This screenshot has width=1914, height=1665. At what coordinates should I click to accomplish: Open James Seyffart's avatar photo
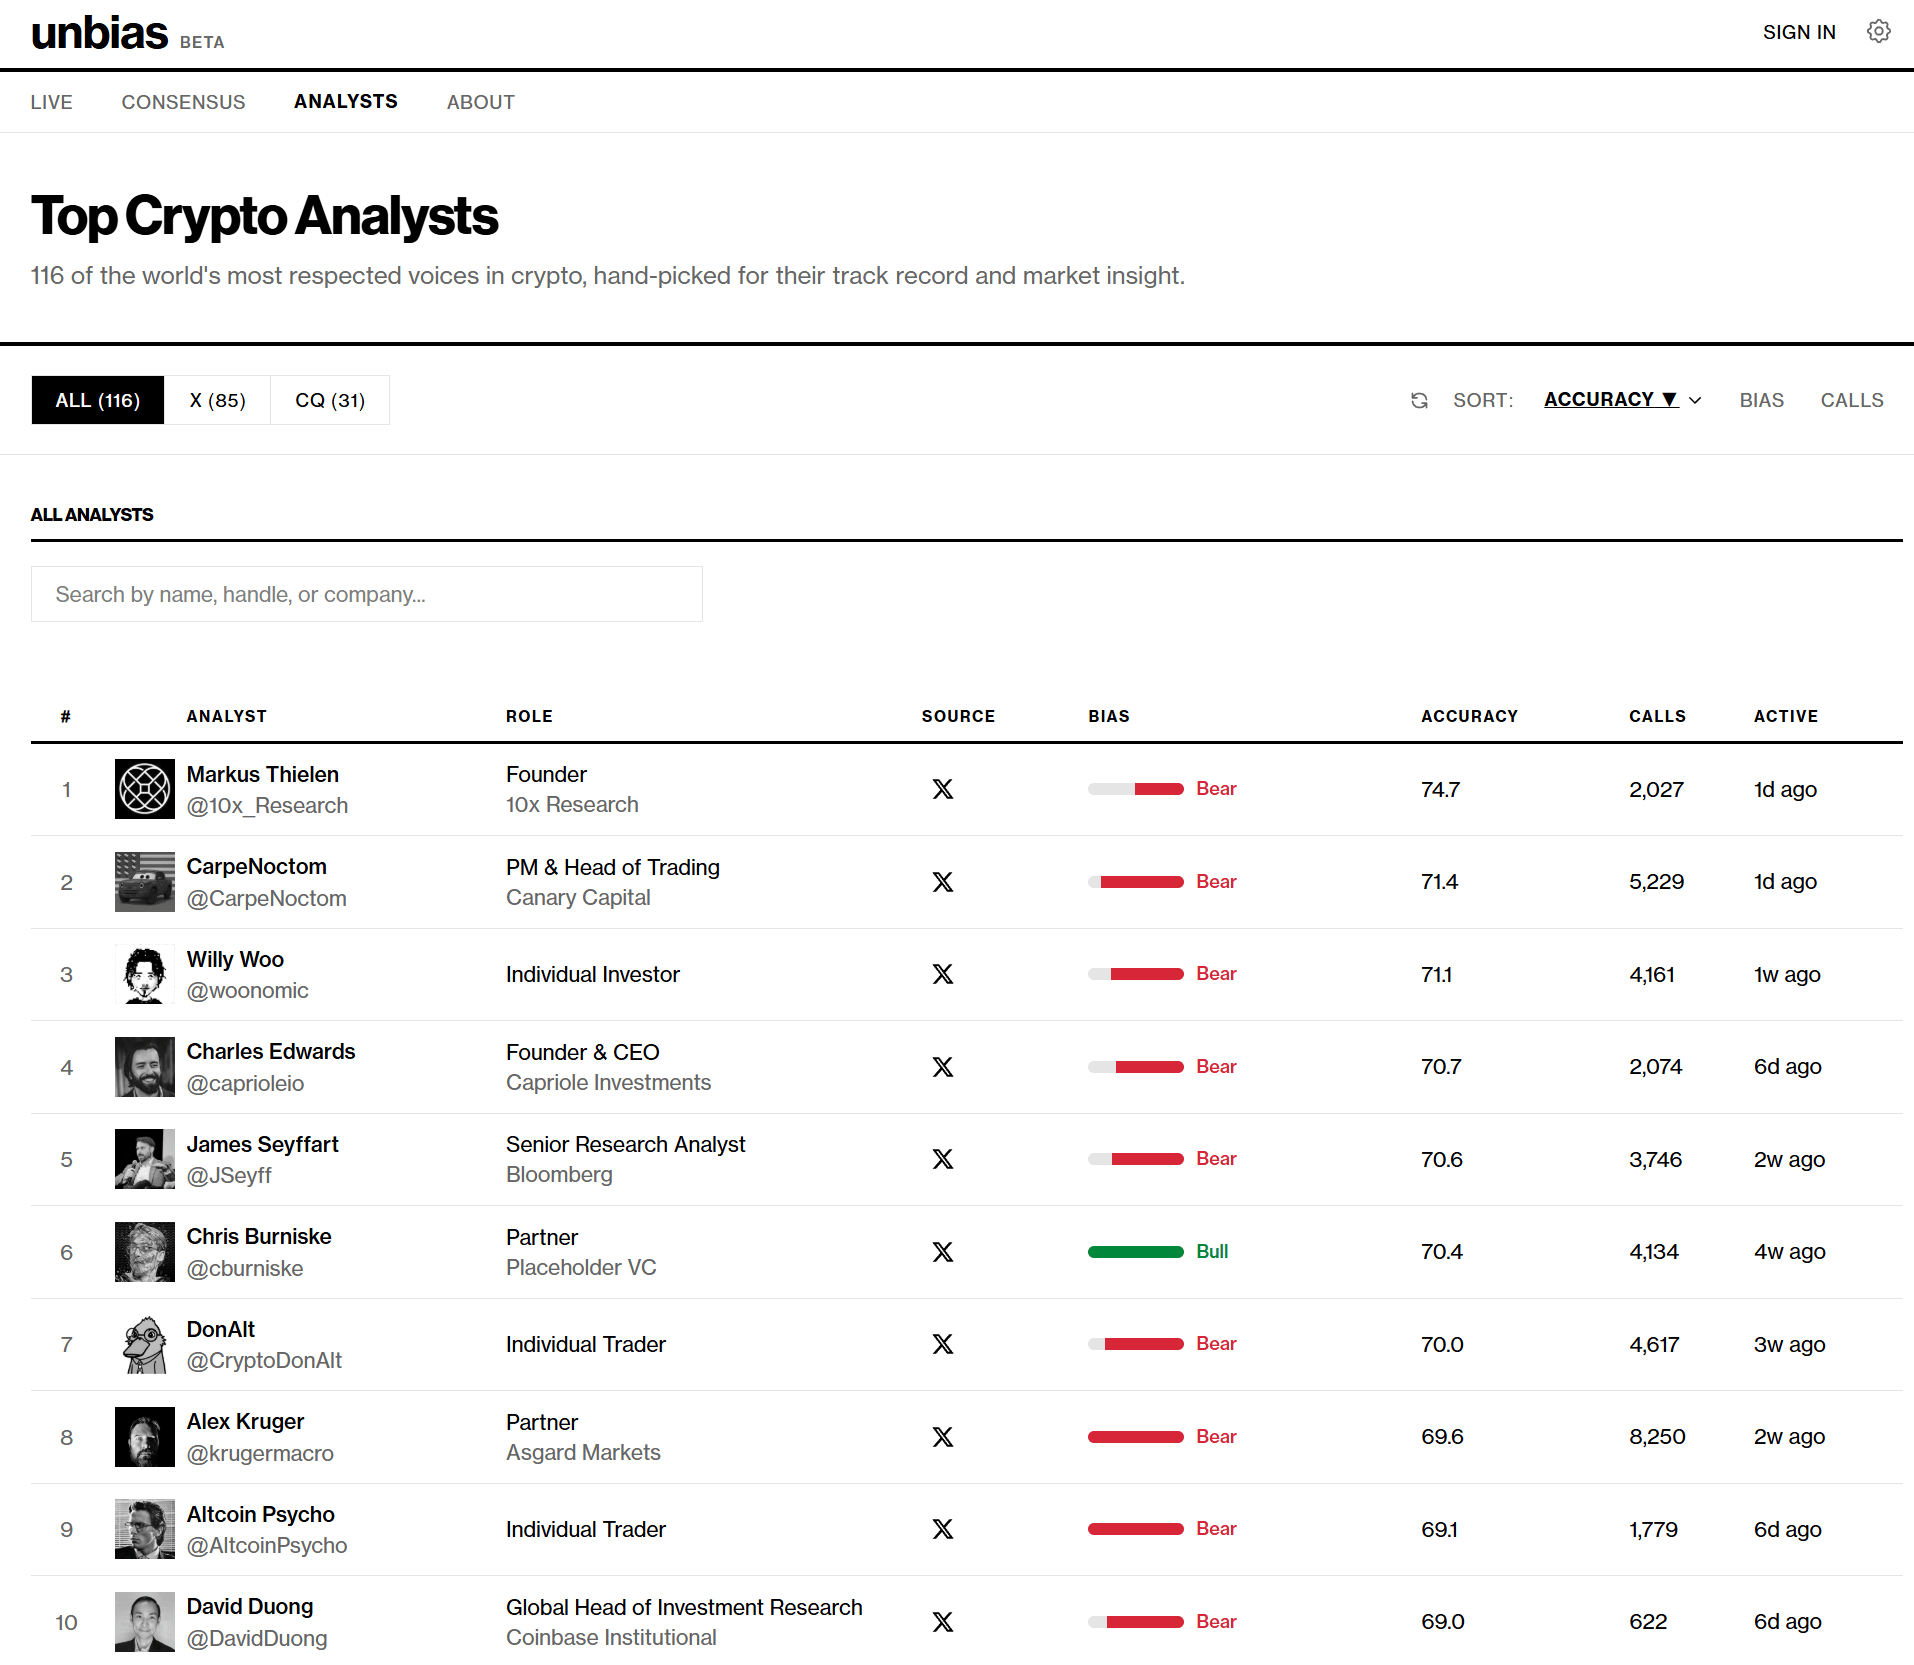click(145, 1159)
